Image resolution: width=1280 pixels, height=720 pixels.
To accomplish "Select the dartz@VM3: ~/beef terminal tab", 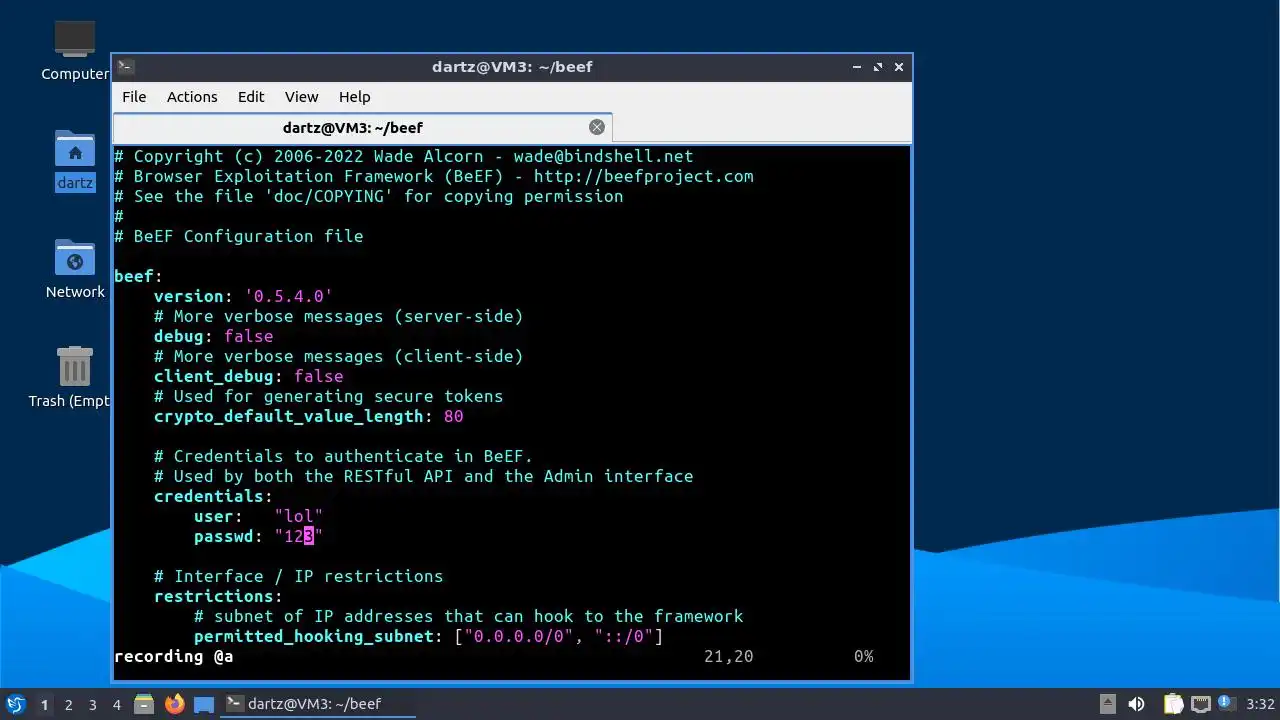I will tap(362, 128).
